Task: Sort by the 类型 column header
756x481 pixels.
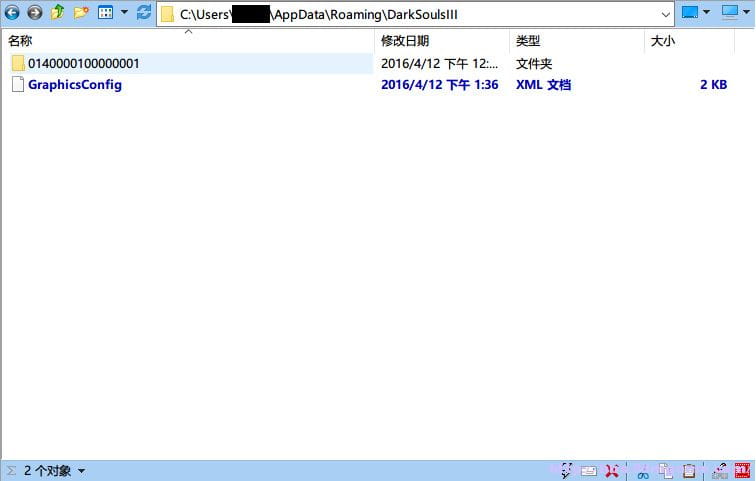Action: [528, 41]
